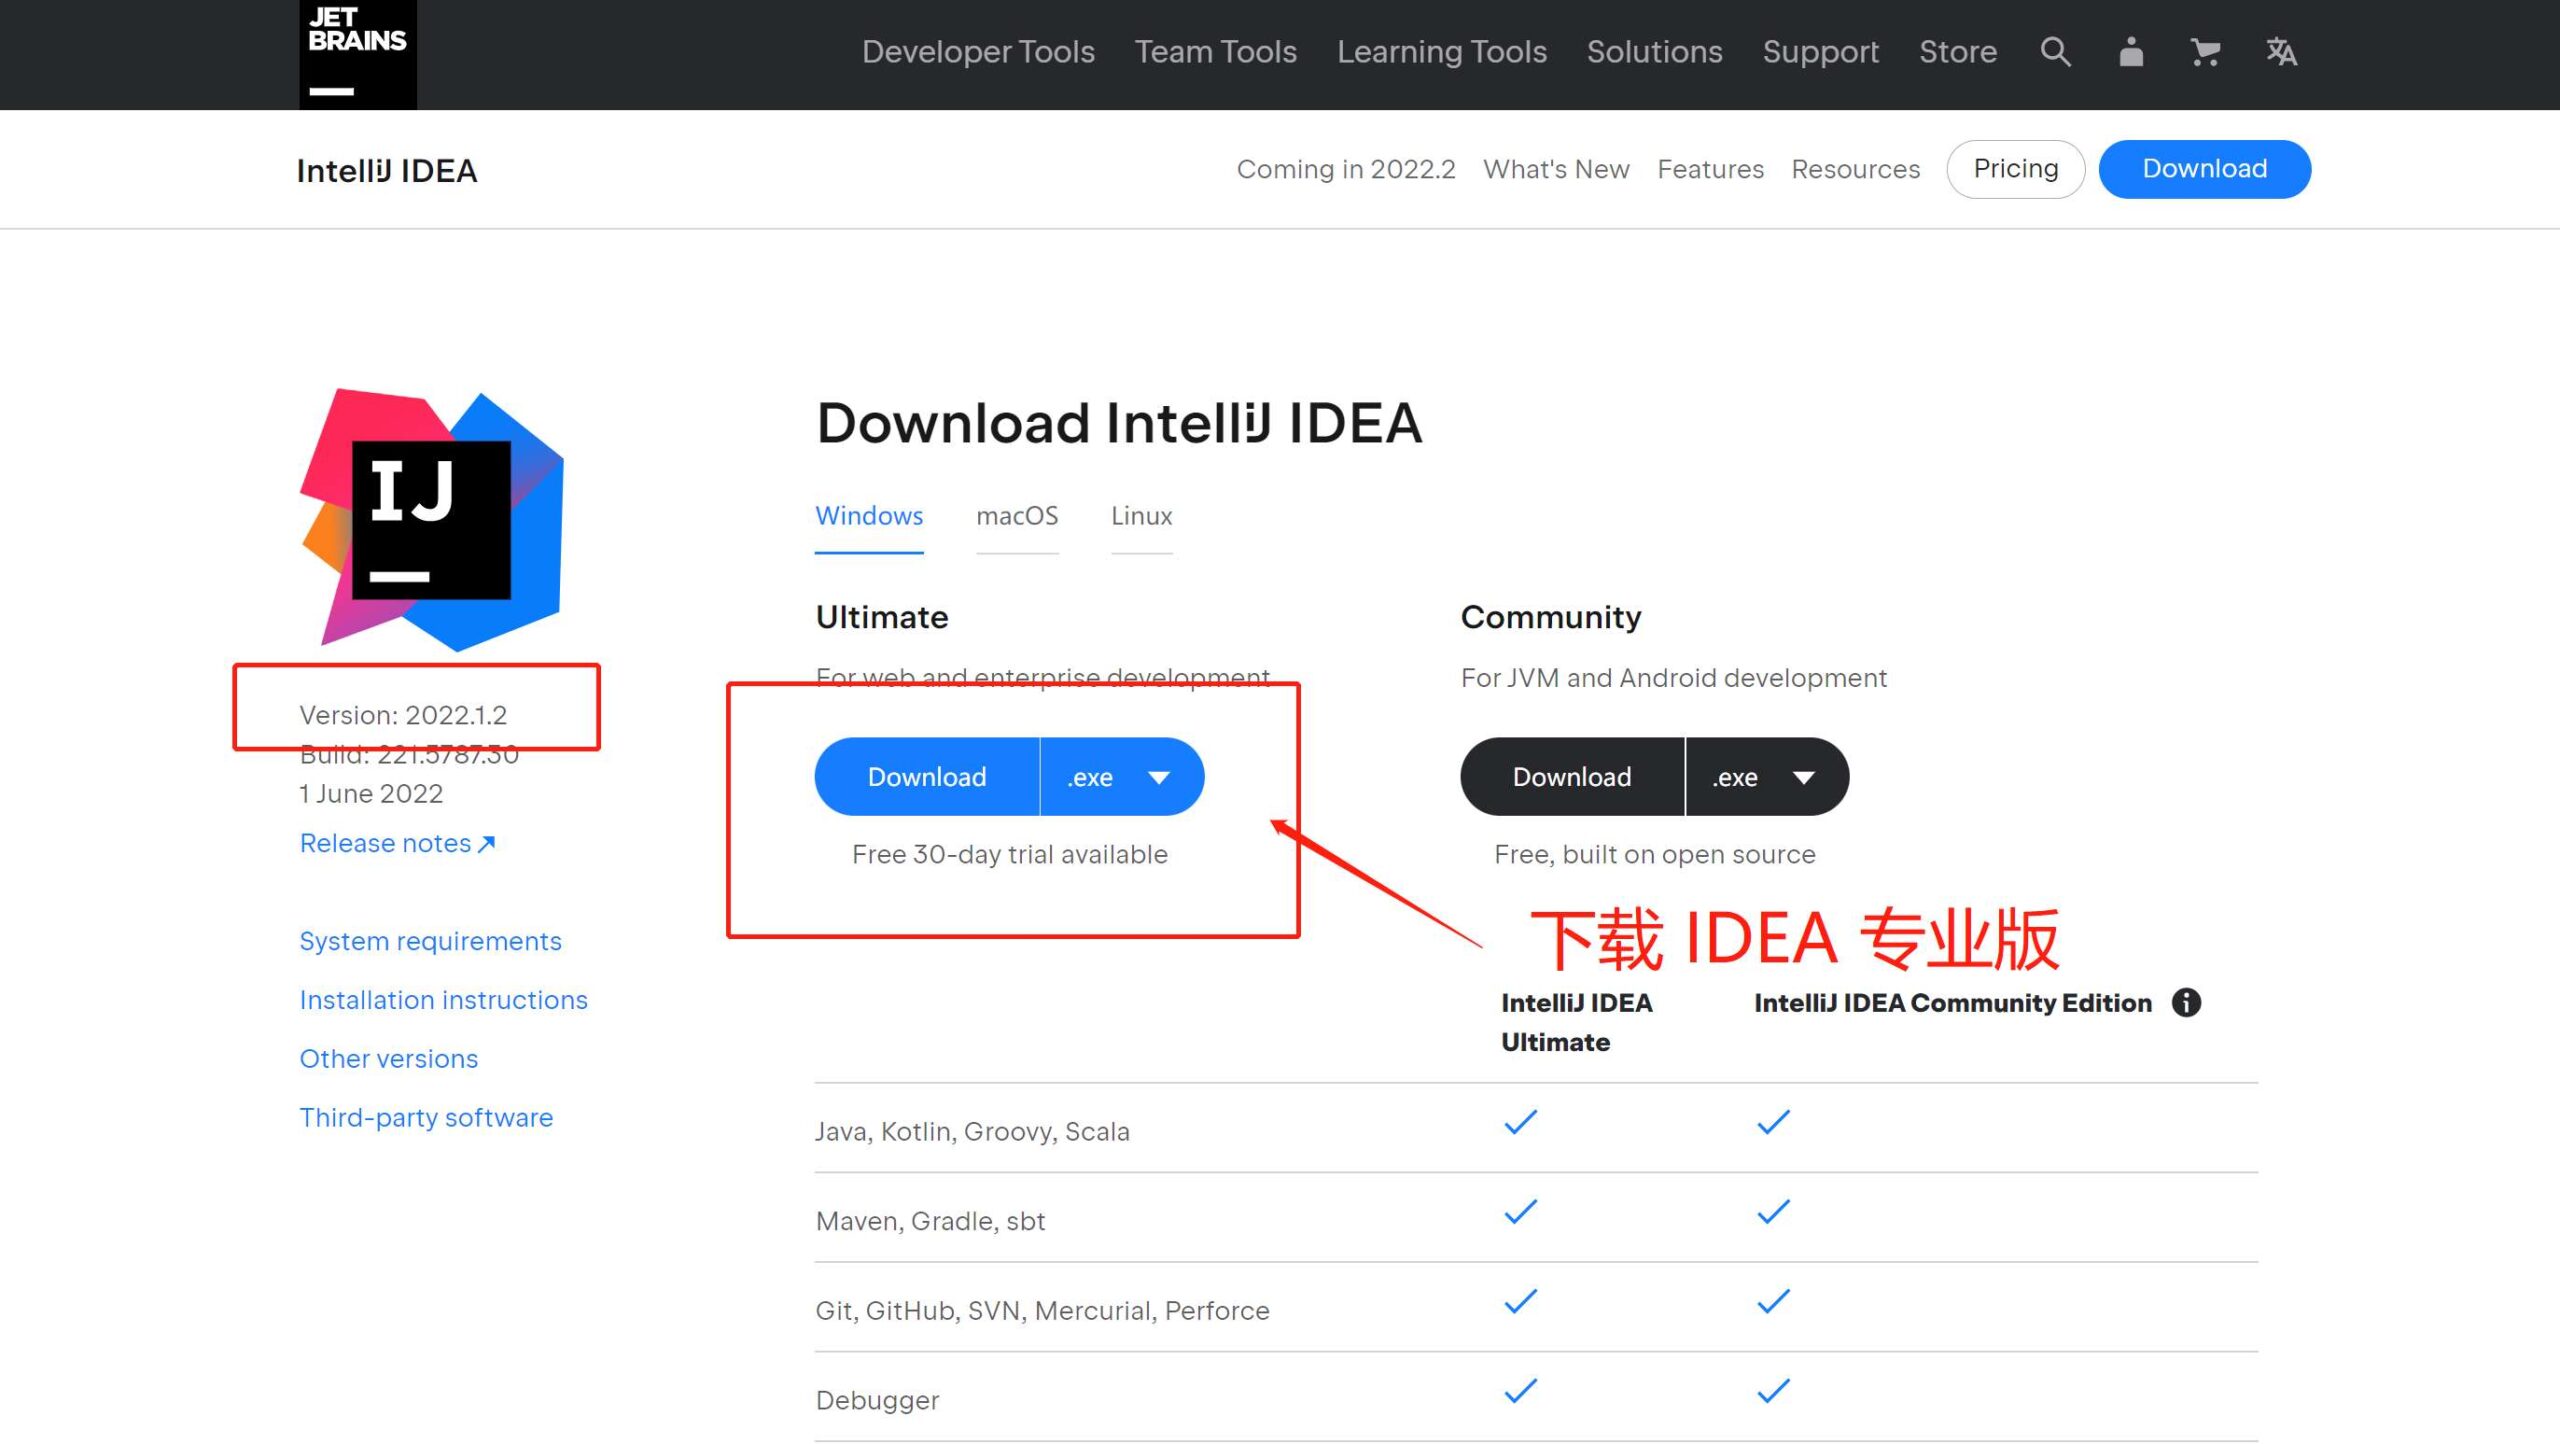Click 'Free, built on open source' text
This screenshot has width=2560, height=1444.
pyautogui.click(x=1654, y=854)
